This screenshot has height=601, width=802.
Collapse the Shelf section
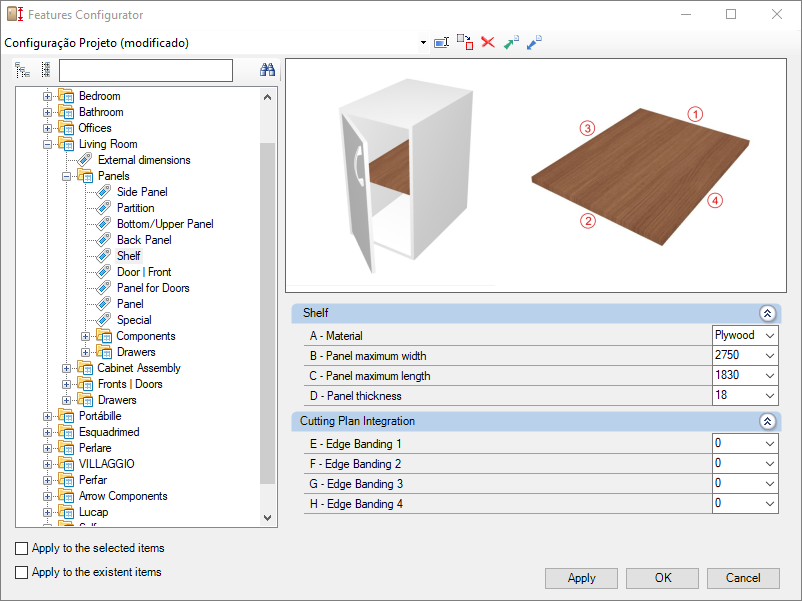767,313
